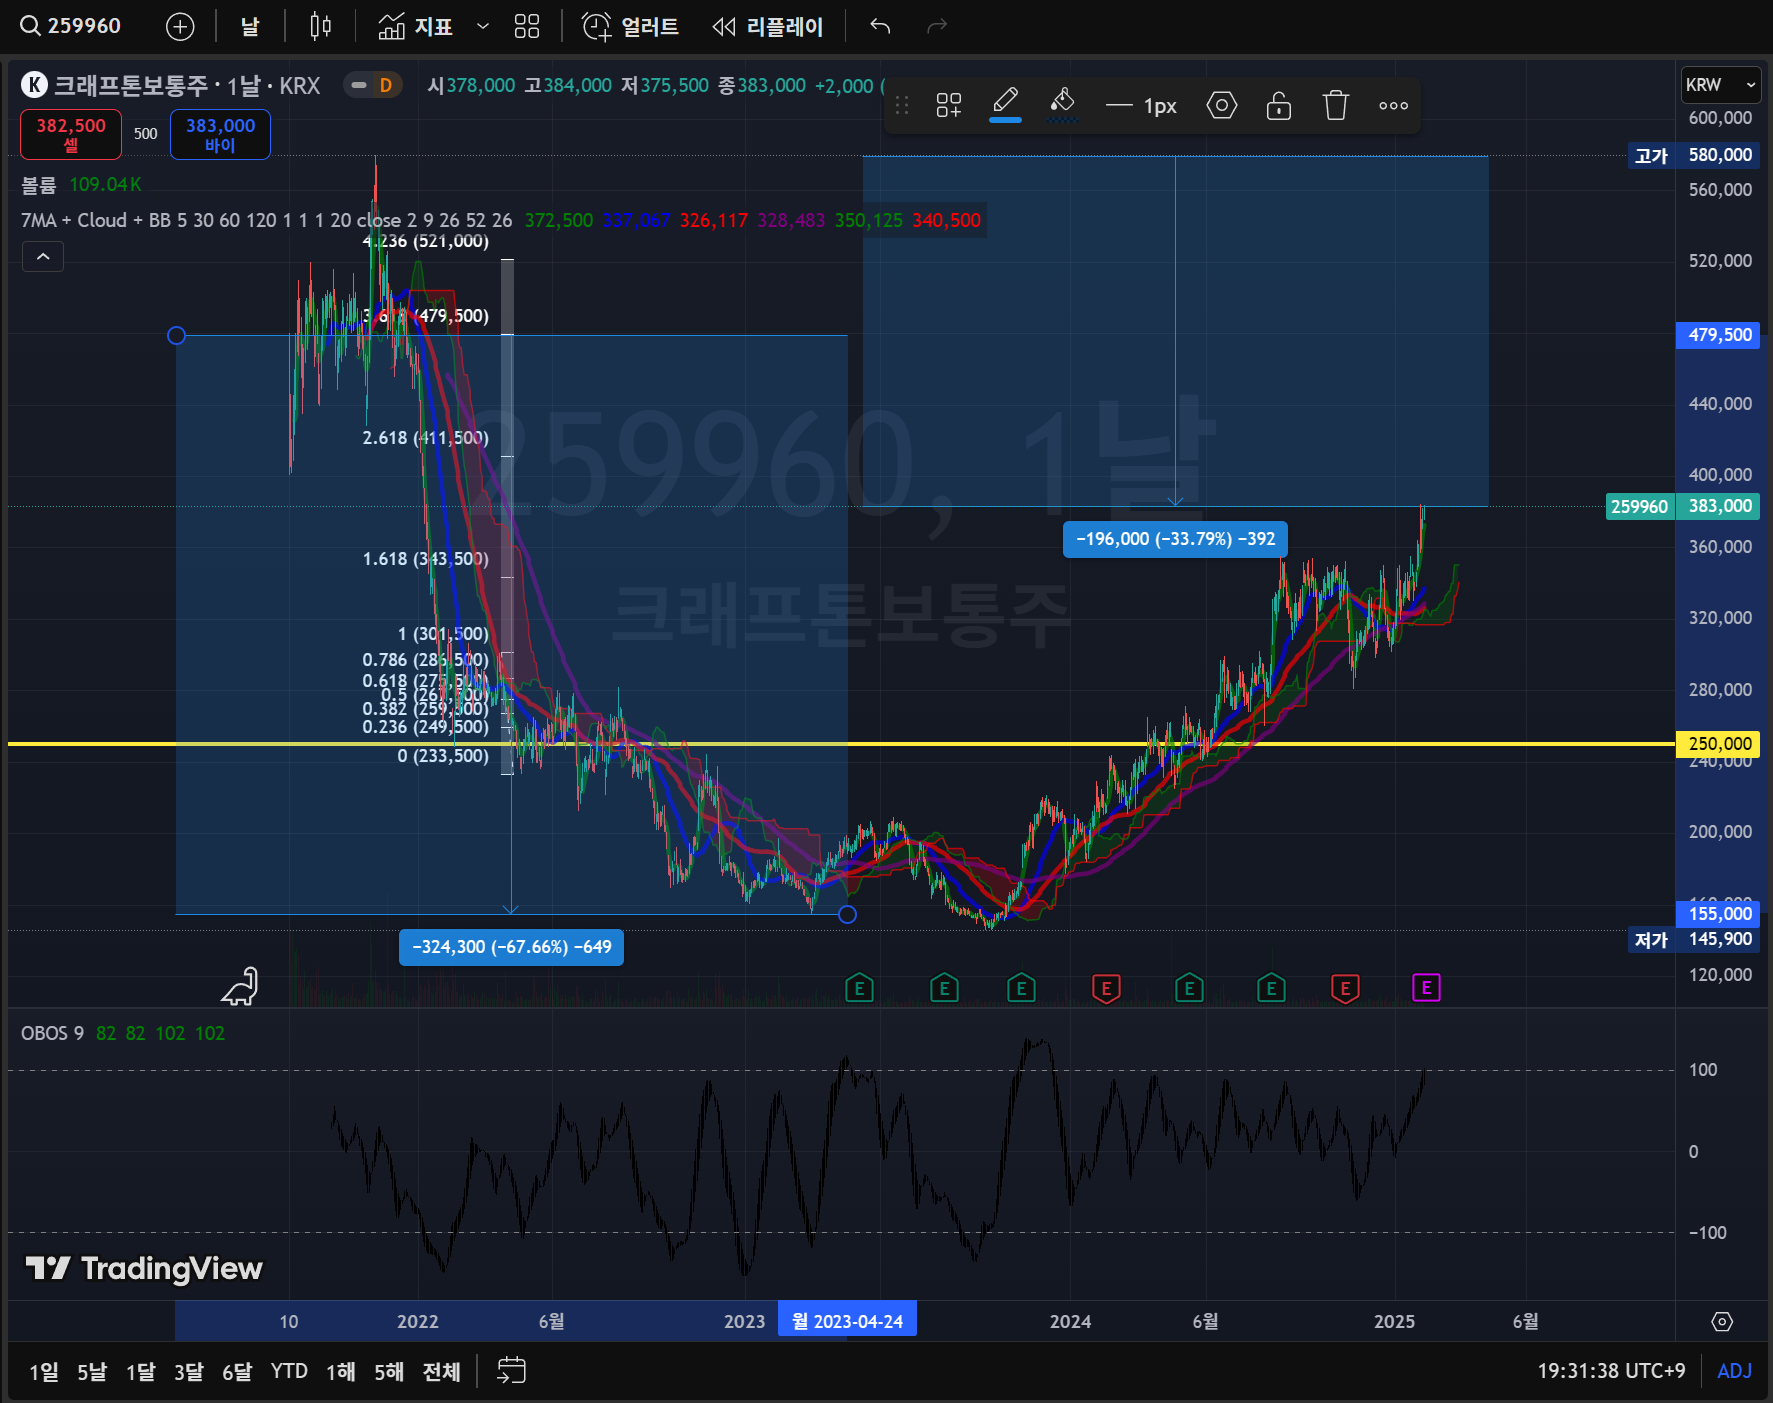Select the YTD time range
1773x1403 pixels.
tap(289, 1371)
